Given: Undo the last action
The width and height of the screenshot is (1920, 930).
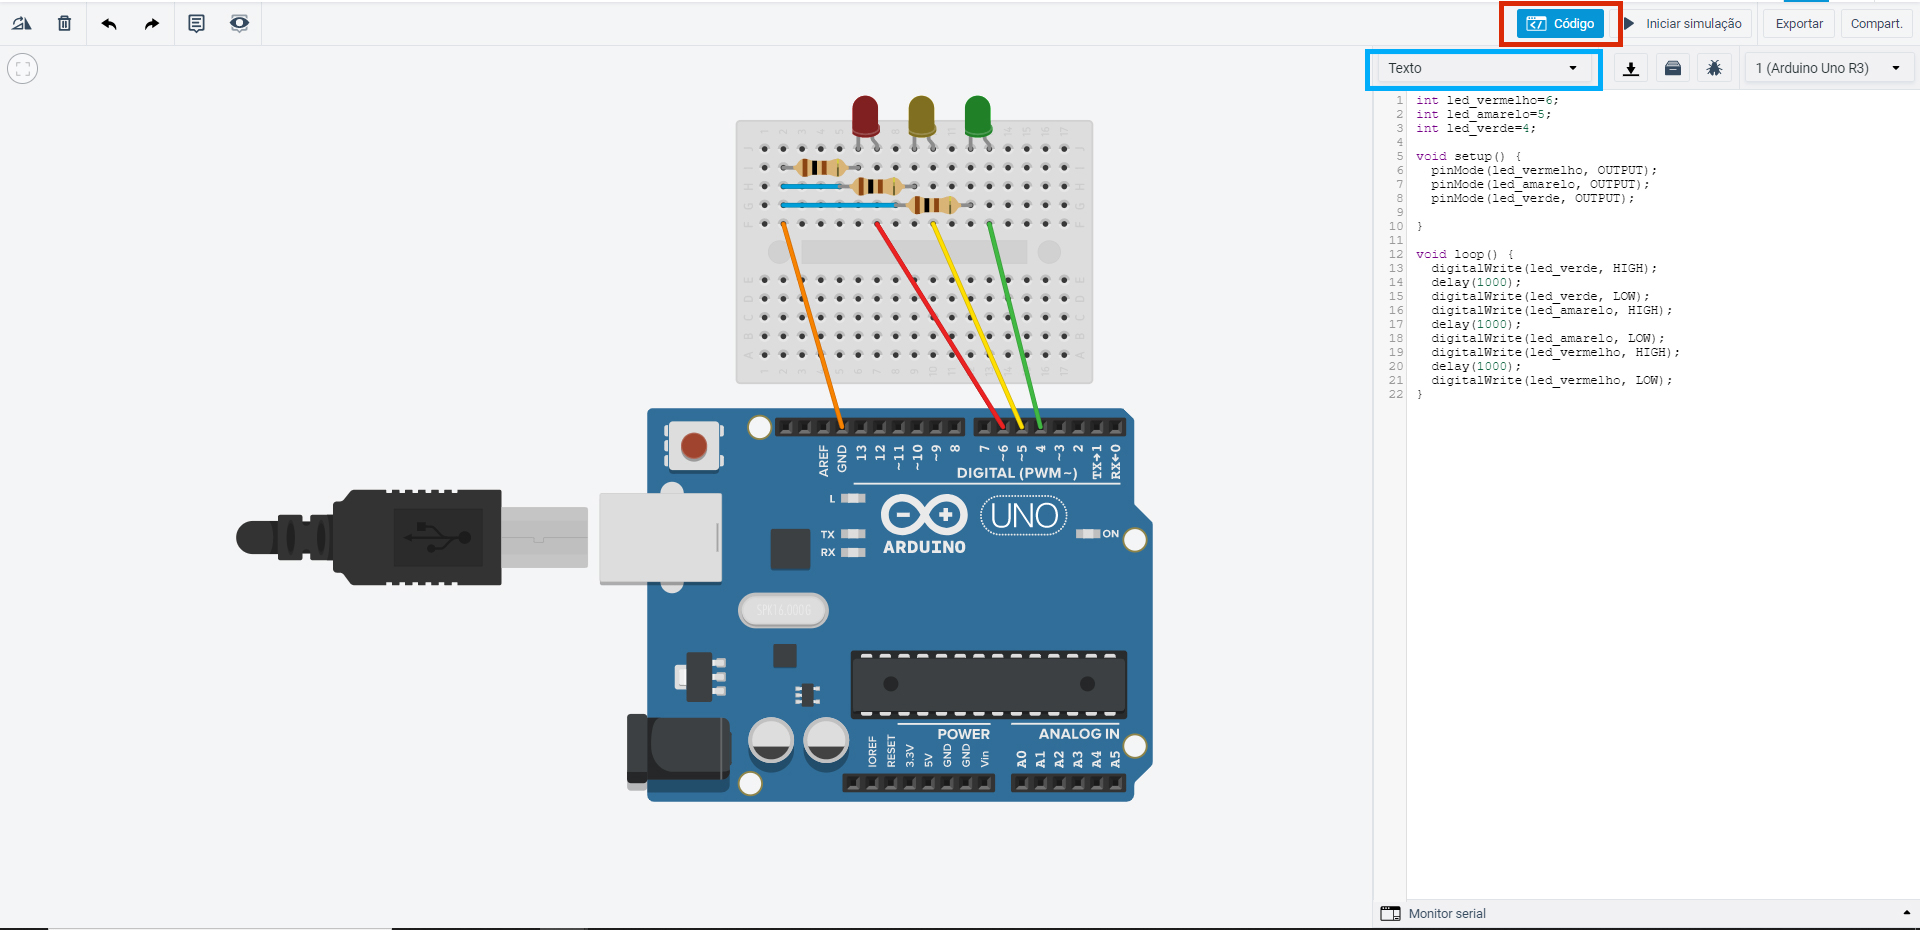Looking at the screenshot, I should [x=109, y=23].
